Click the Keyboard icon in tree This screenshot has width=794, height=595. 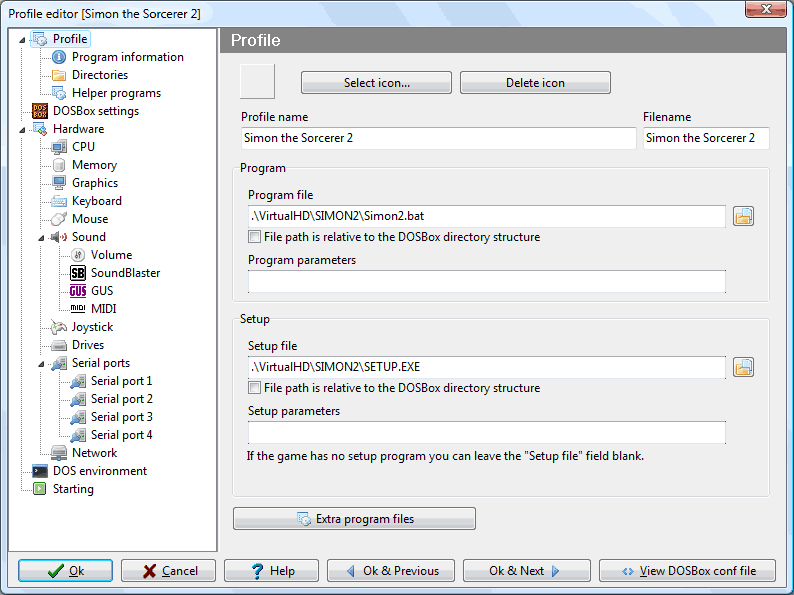pyautogui.click(x=59, y=201)
